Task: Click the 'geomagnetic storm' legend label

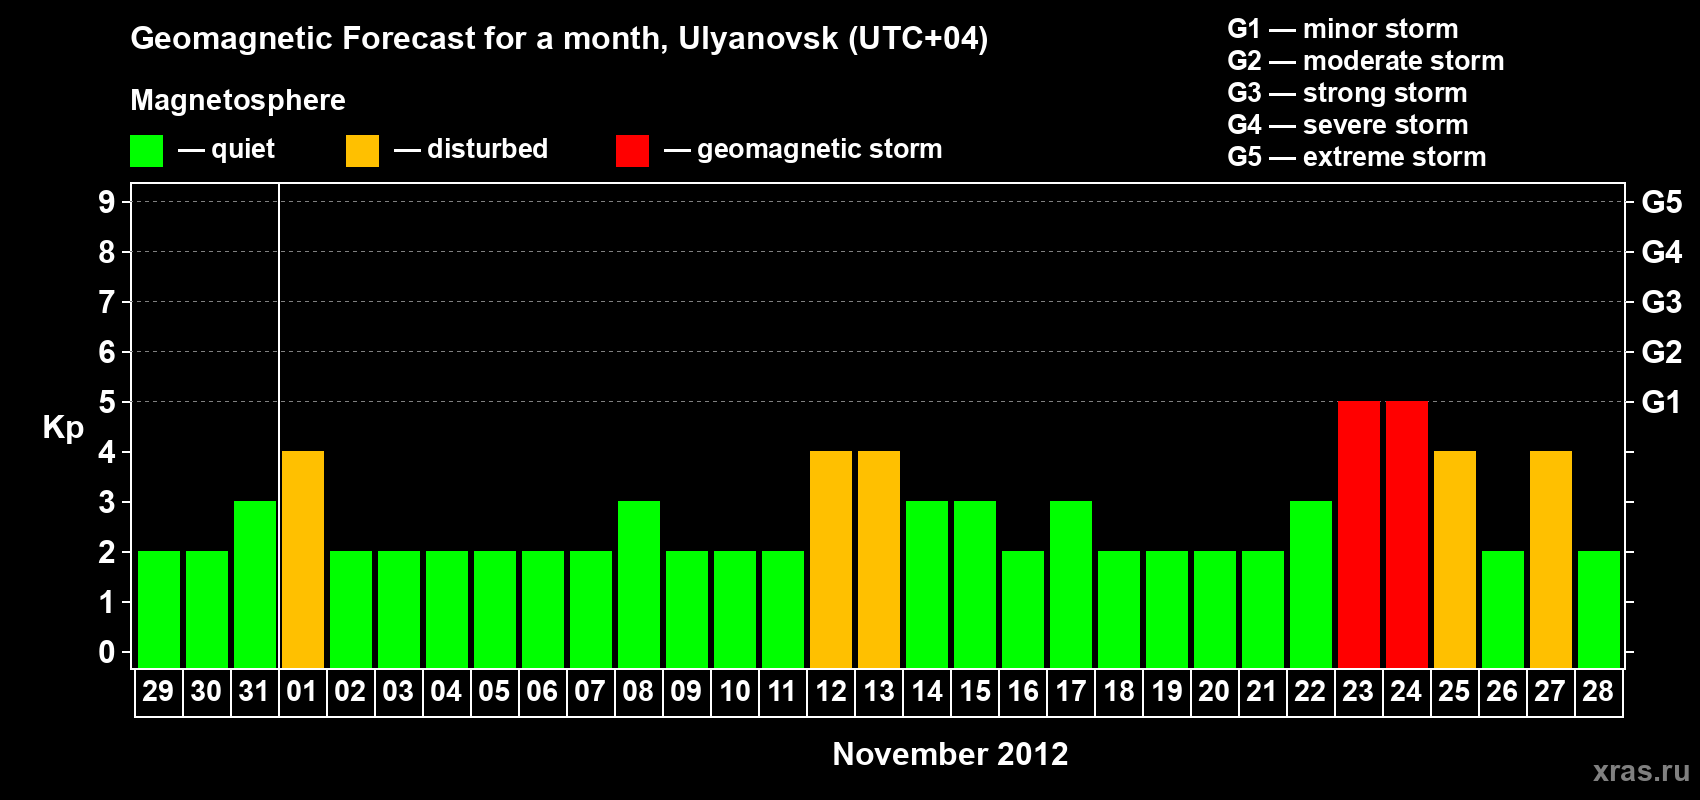Action: (x=819, y=150)
